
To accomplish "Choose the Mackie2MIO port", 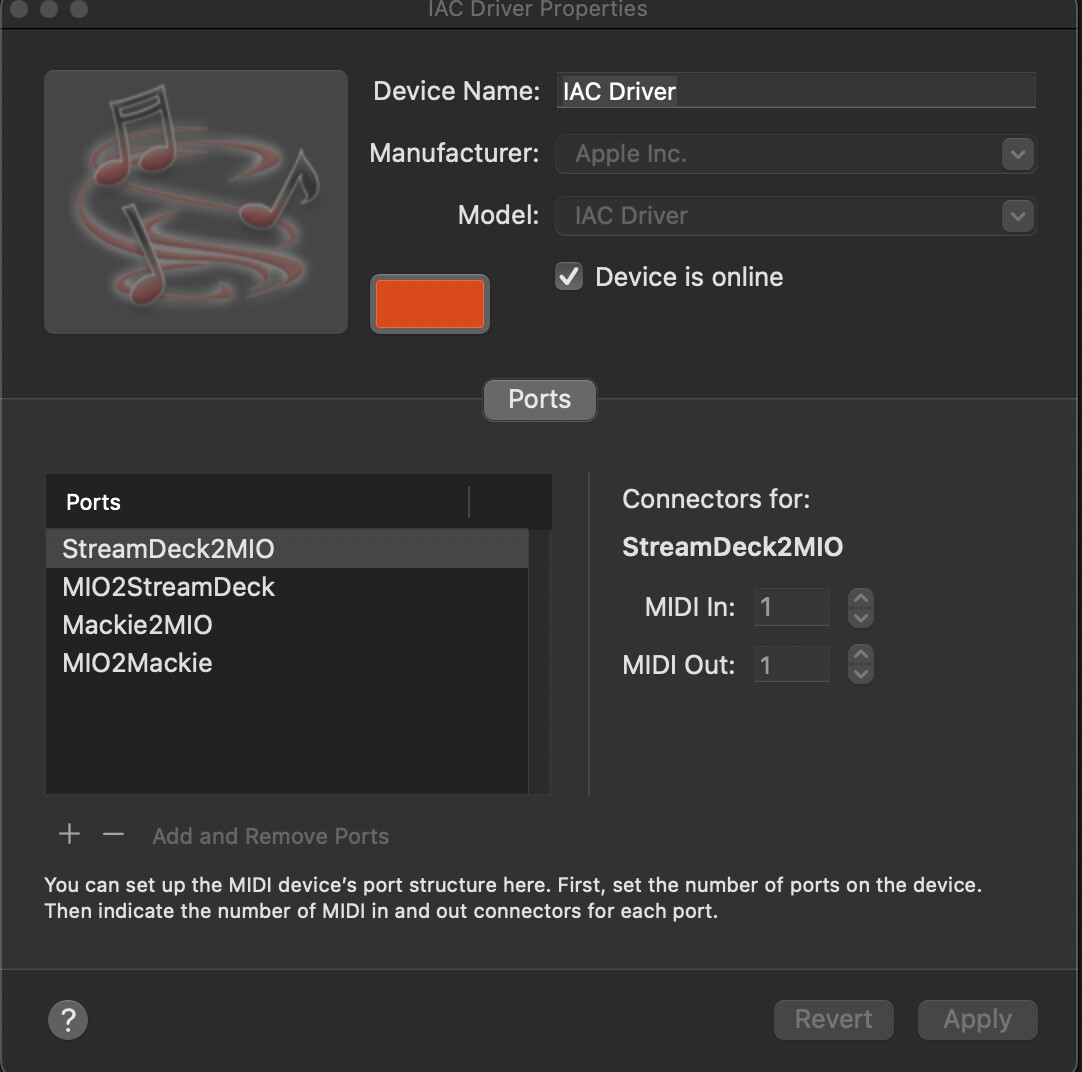I will (137, 625).
